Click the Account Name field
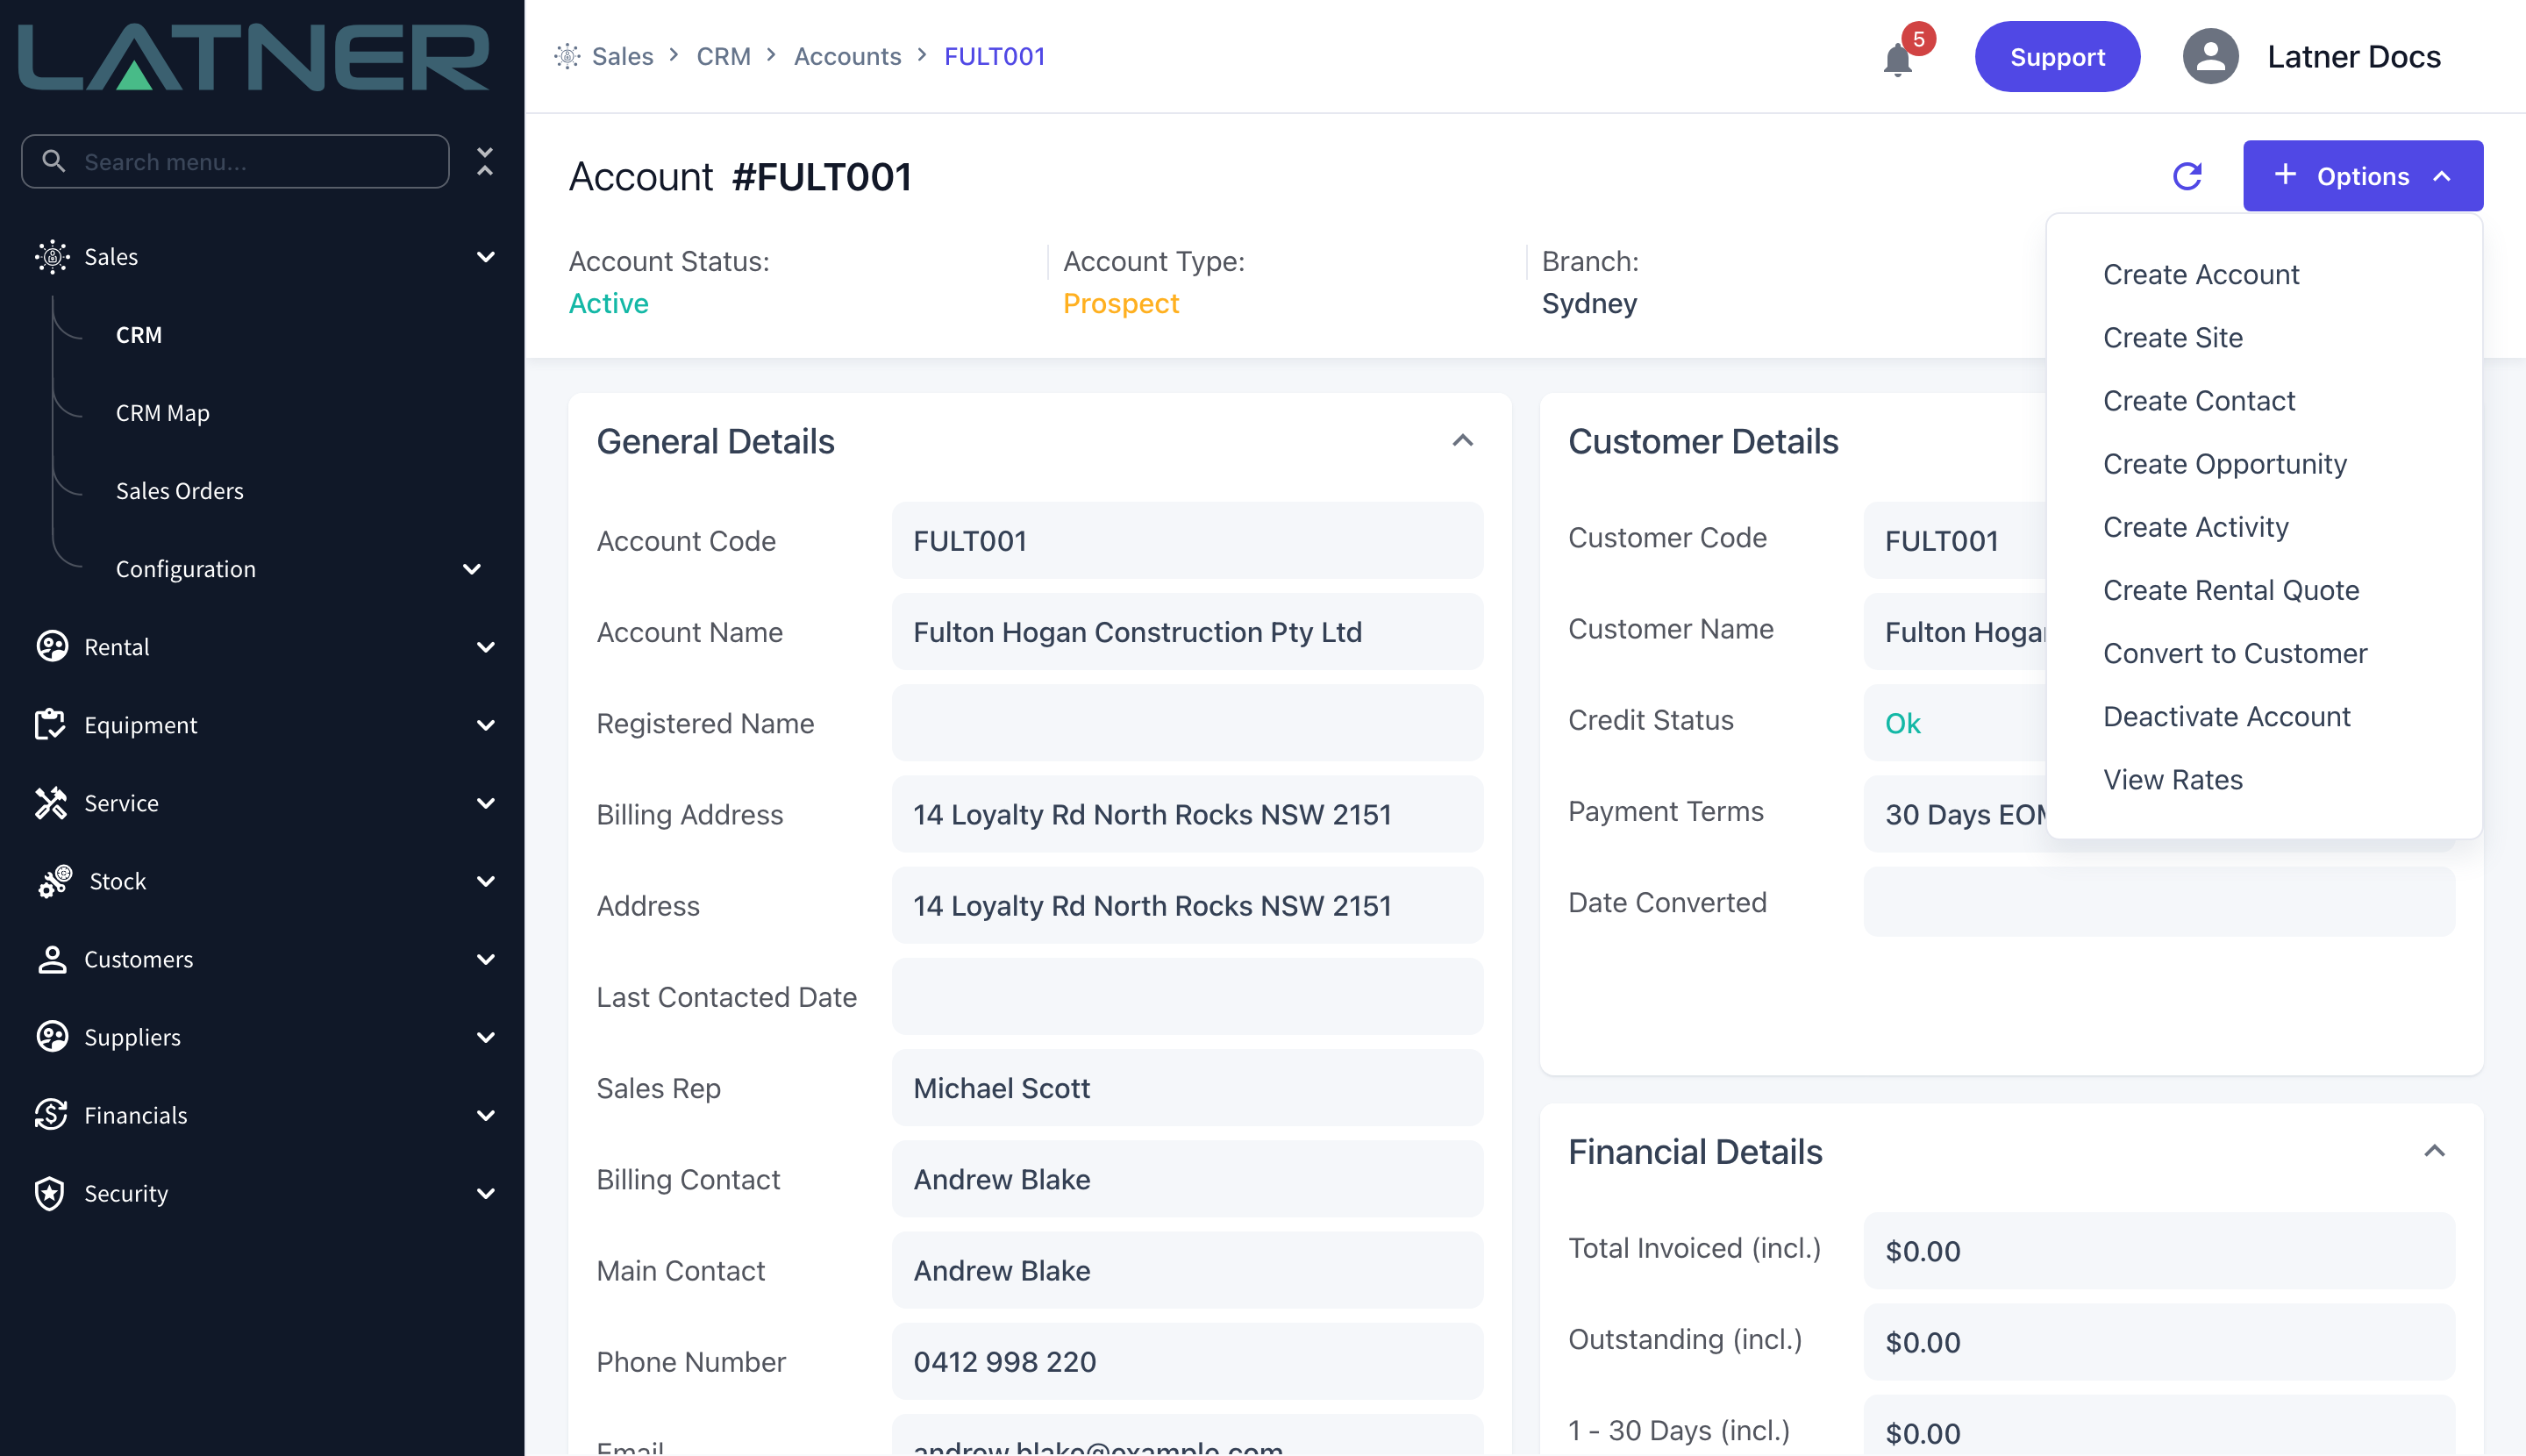Viewport: 2526px width, 1456px height. [1187, 631]
